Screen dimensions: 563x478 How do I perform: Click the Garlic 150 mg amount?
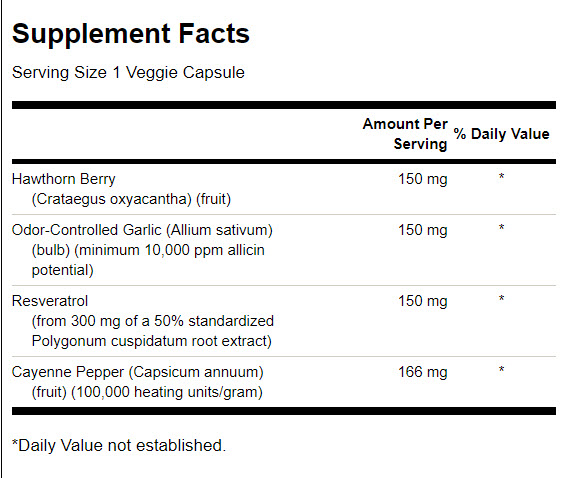click(423, 230)
